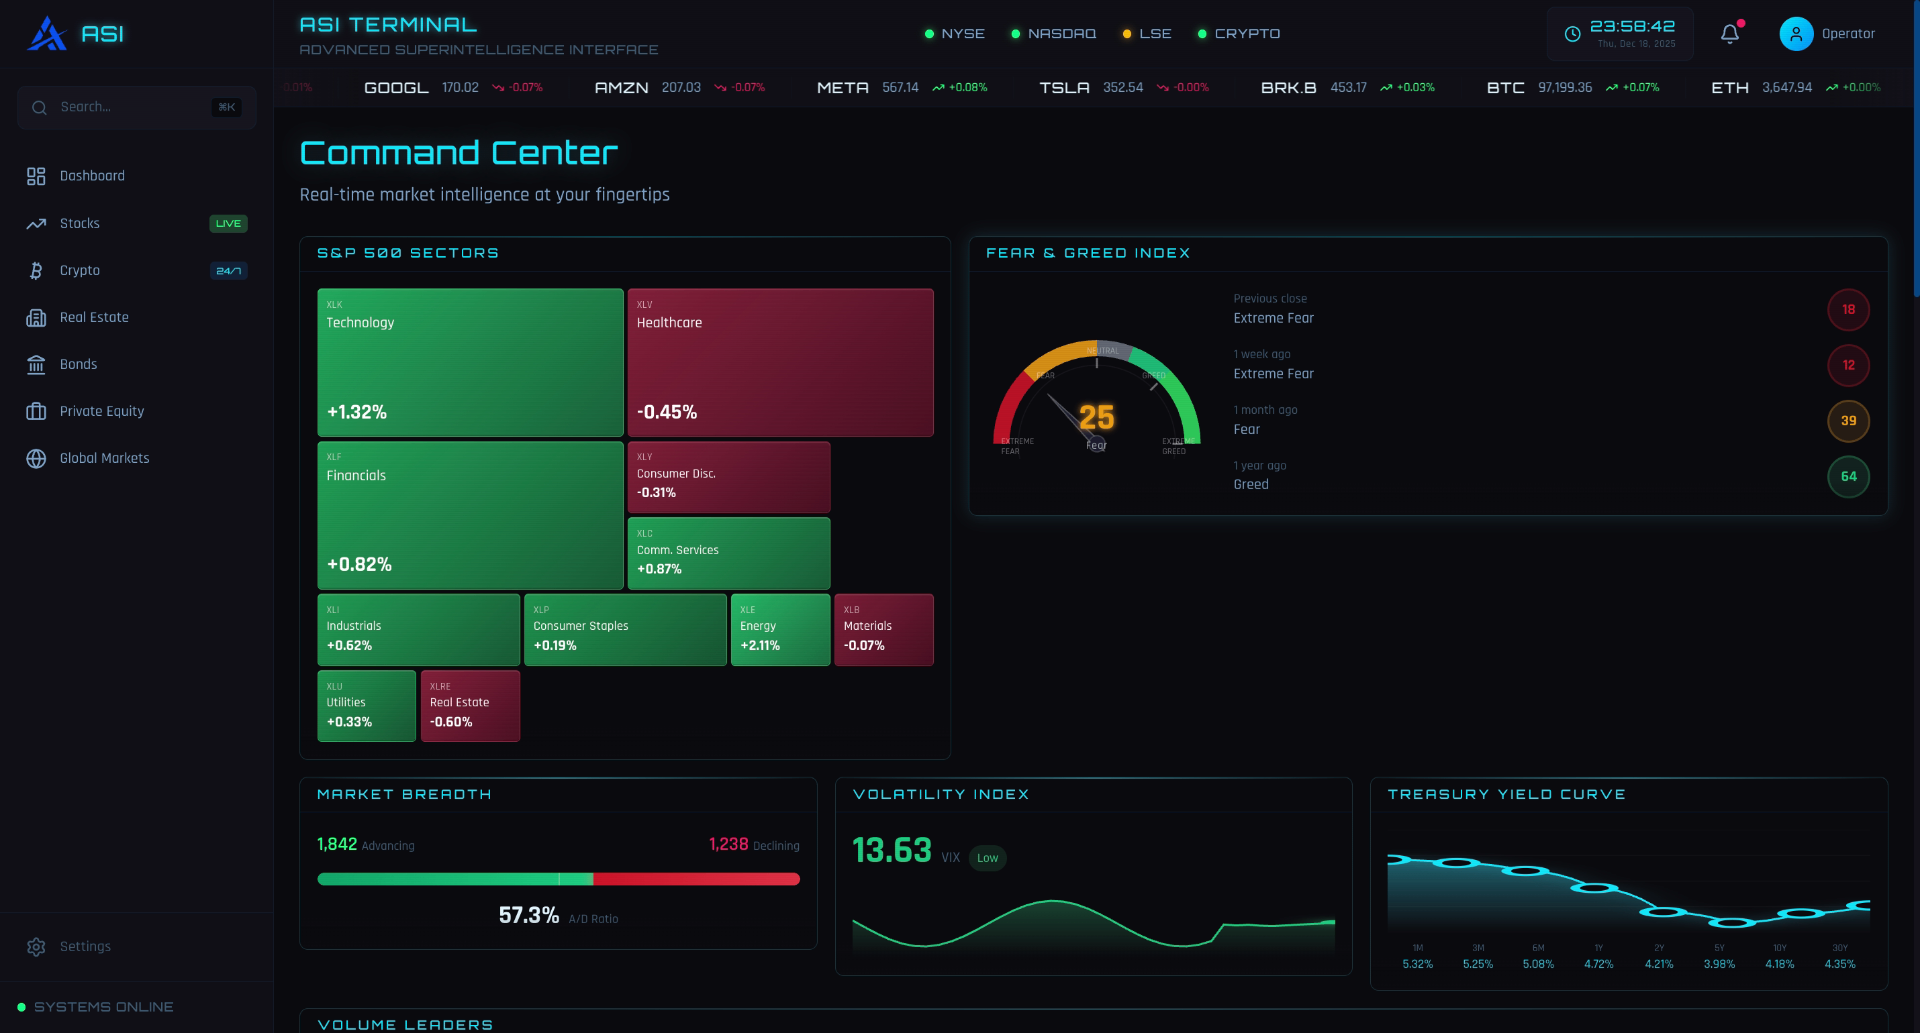Click the A/D Ratio progress bar
The image size is (1920, 1033).
pyautogui.click(x=558, y=879)
